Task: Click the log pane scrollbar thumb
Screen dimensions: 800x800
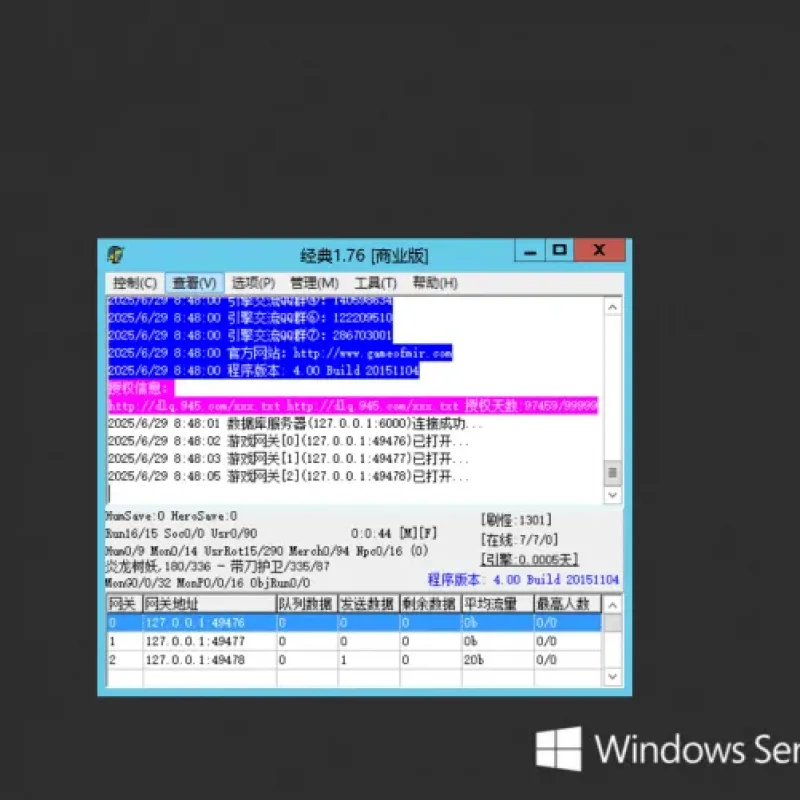Action: [613, 473]
